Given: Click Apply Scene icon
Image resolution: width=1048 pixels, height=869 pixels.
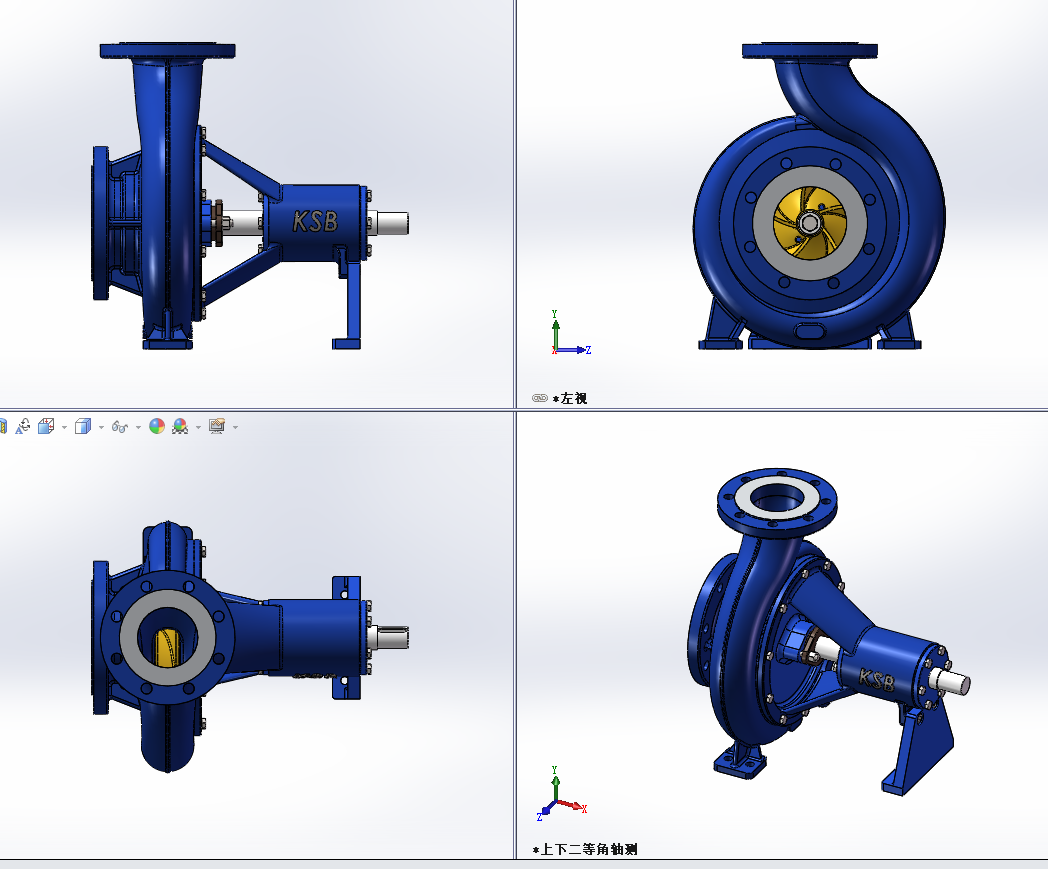Looking at the screenshot, I should tap(180, 426).
